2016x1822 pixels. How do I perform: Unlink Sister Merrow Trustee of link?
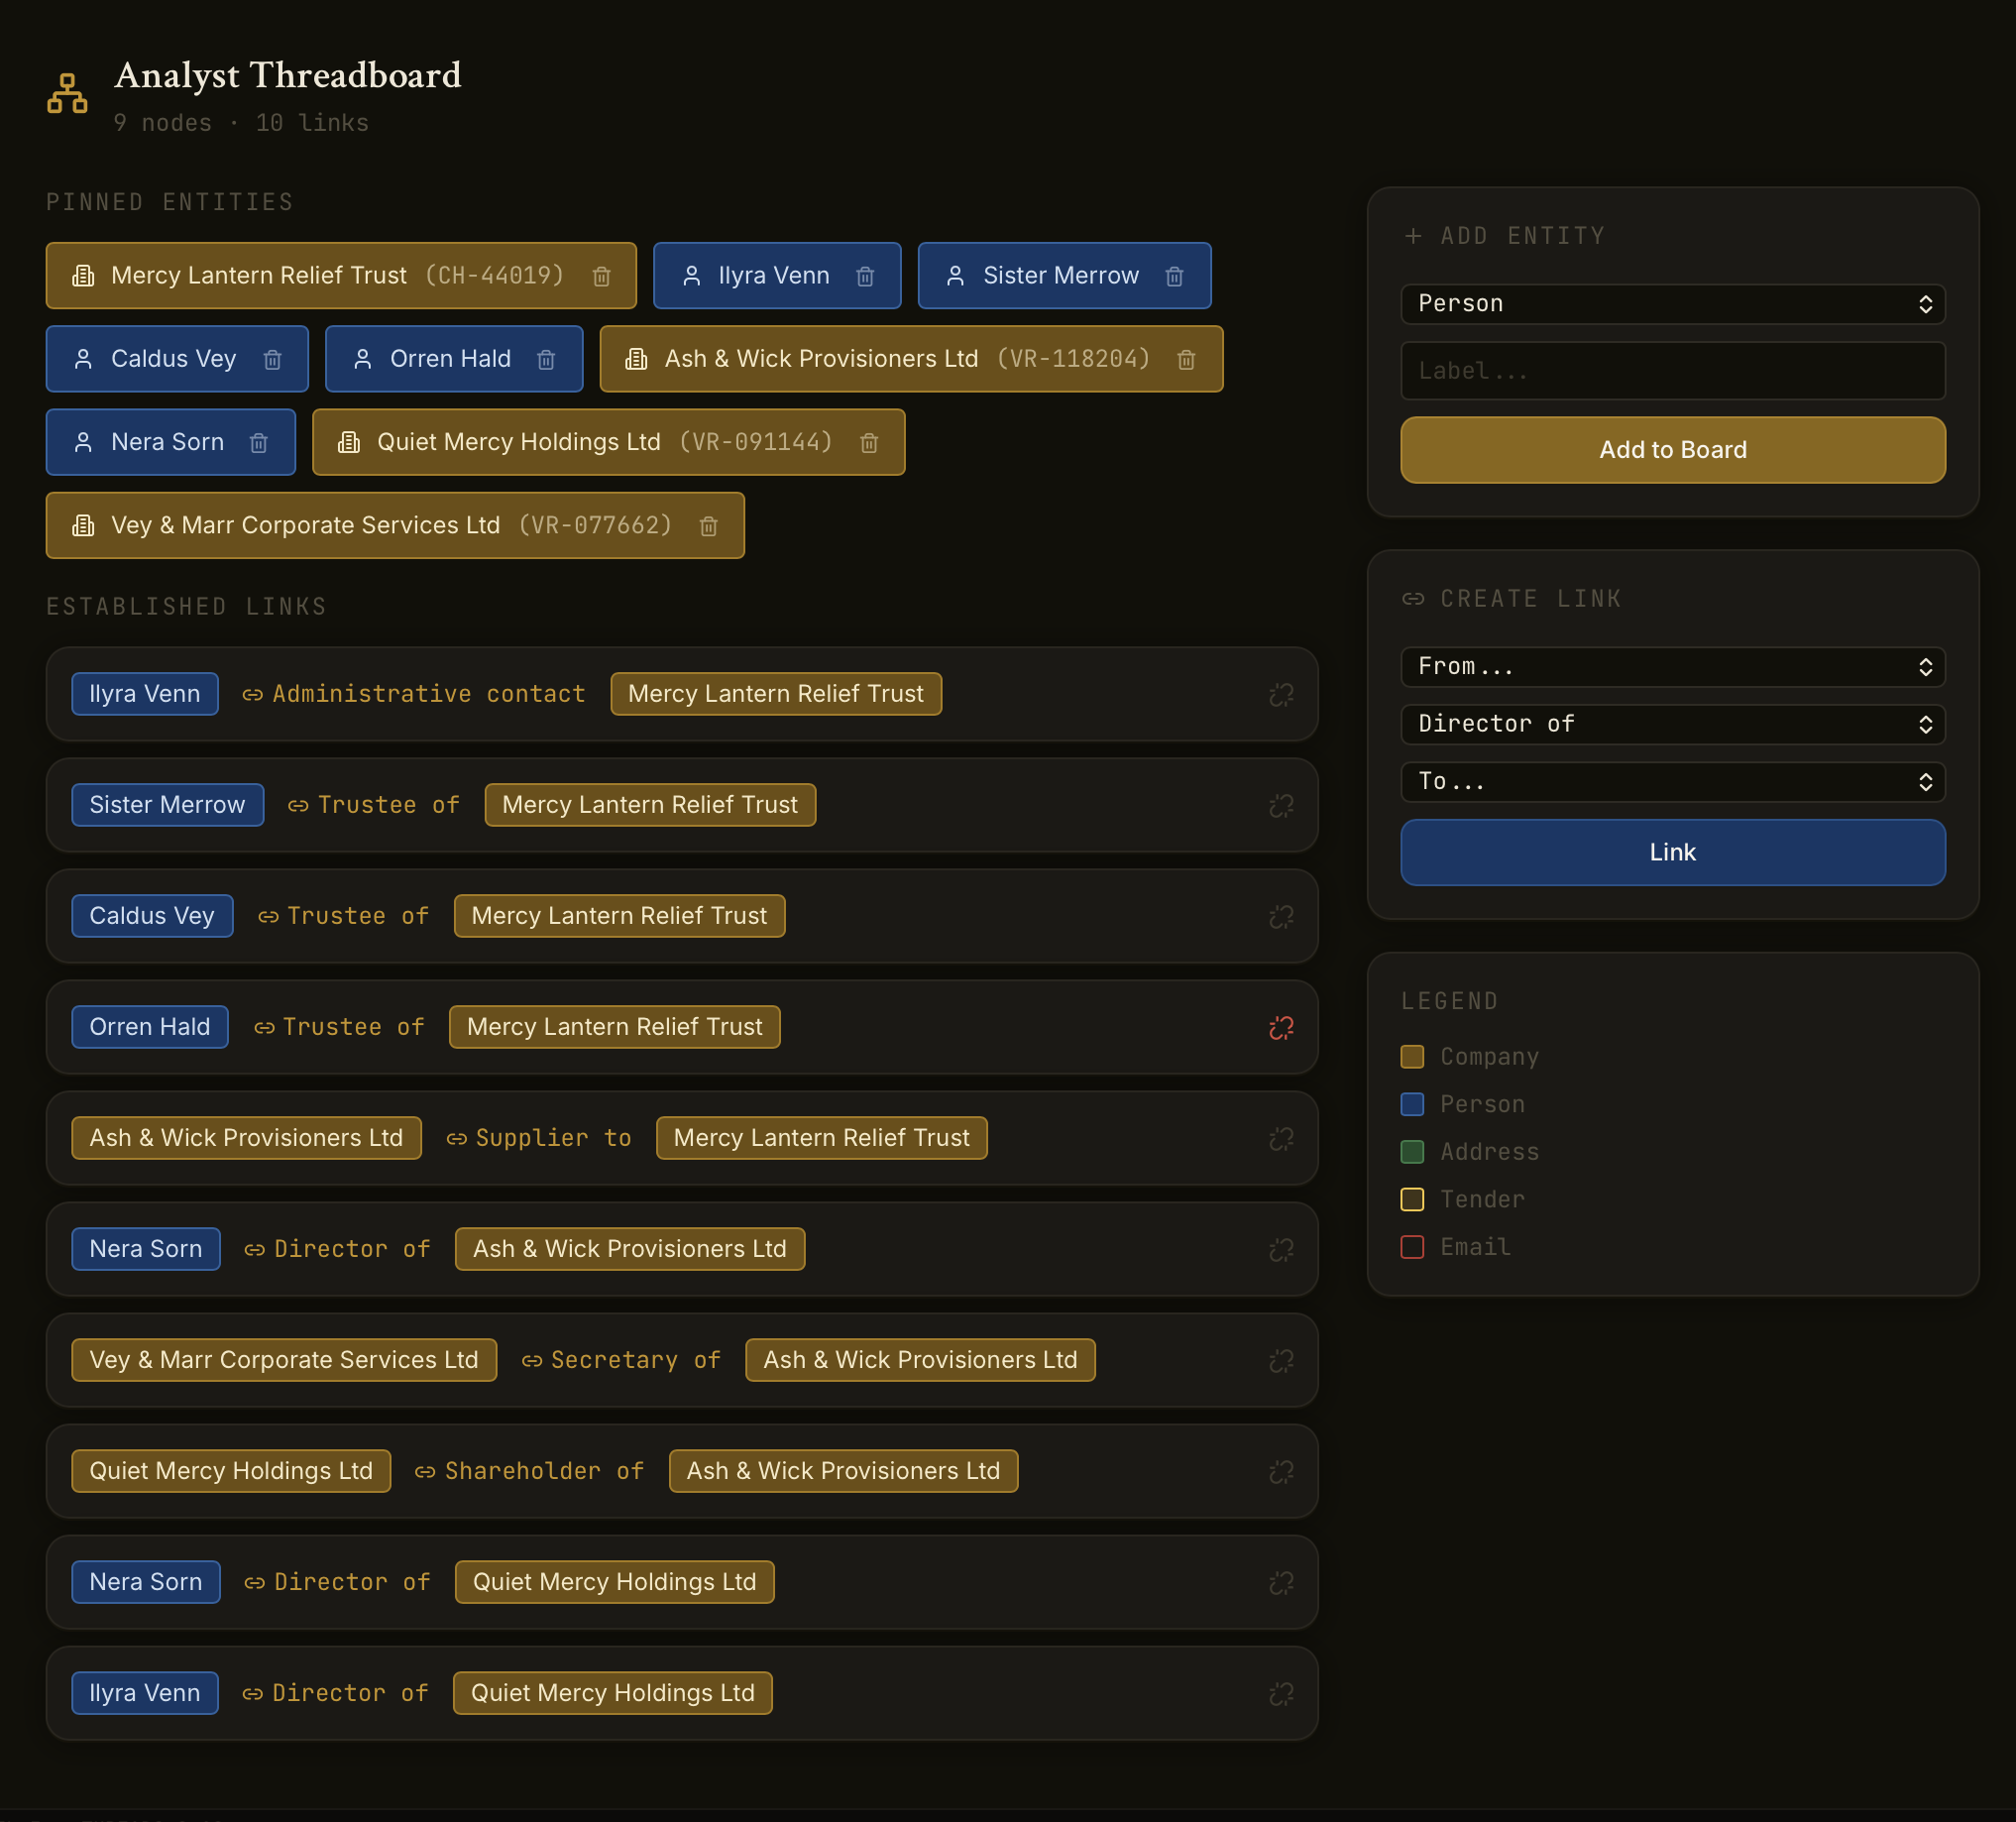(1281, 805)
